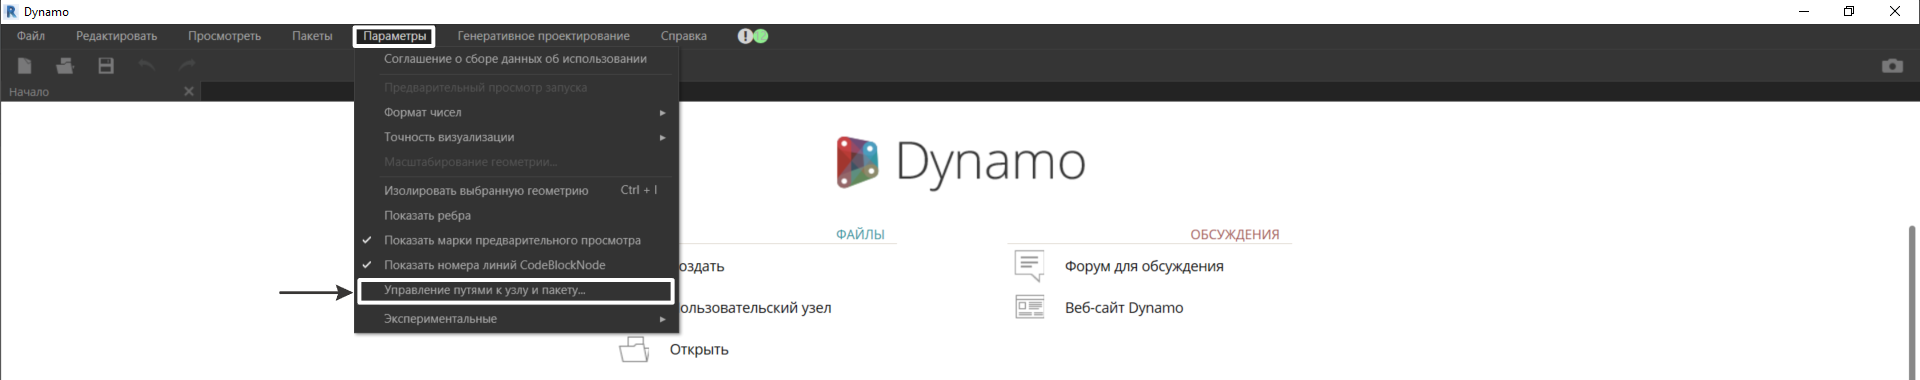1920x380 pixels.
Task: Close the Начало tab
Action: [189, 91]
